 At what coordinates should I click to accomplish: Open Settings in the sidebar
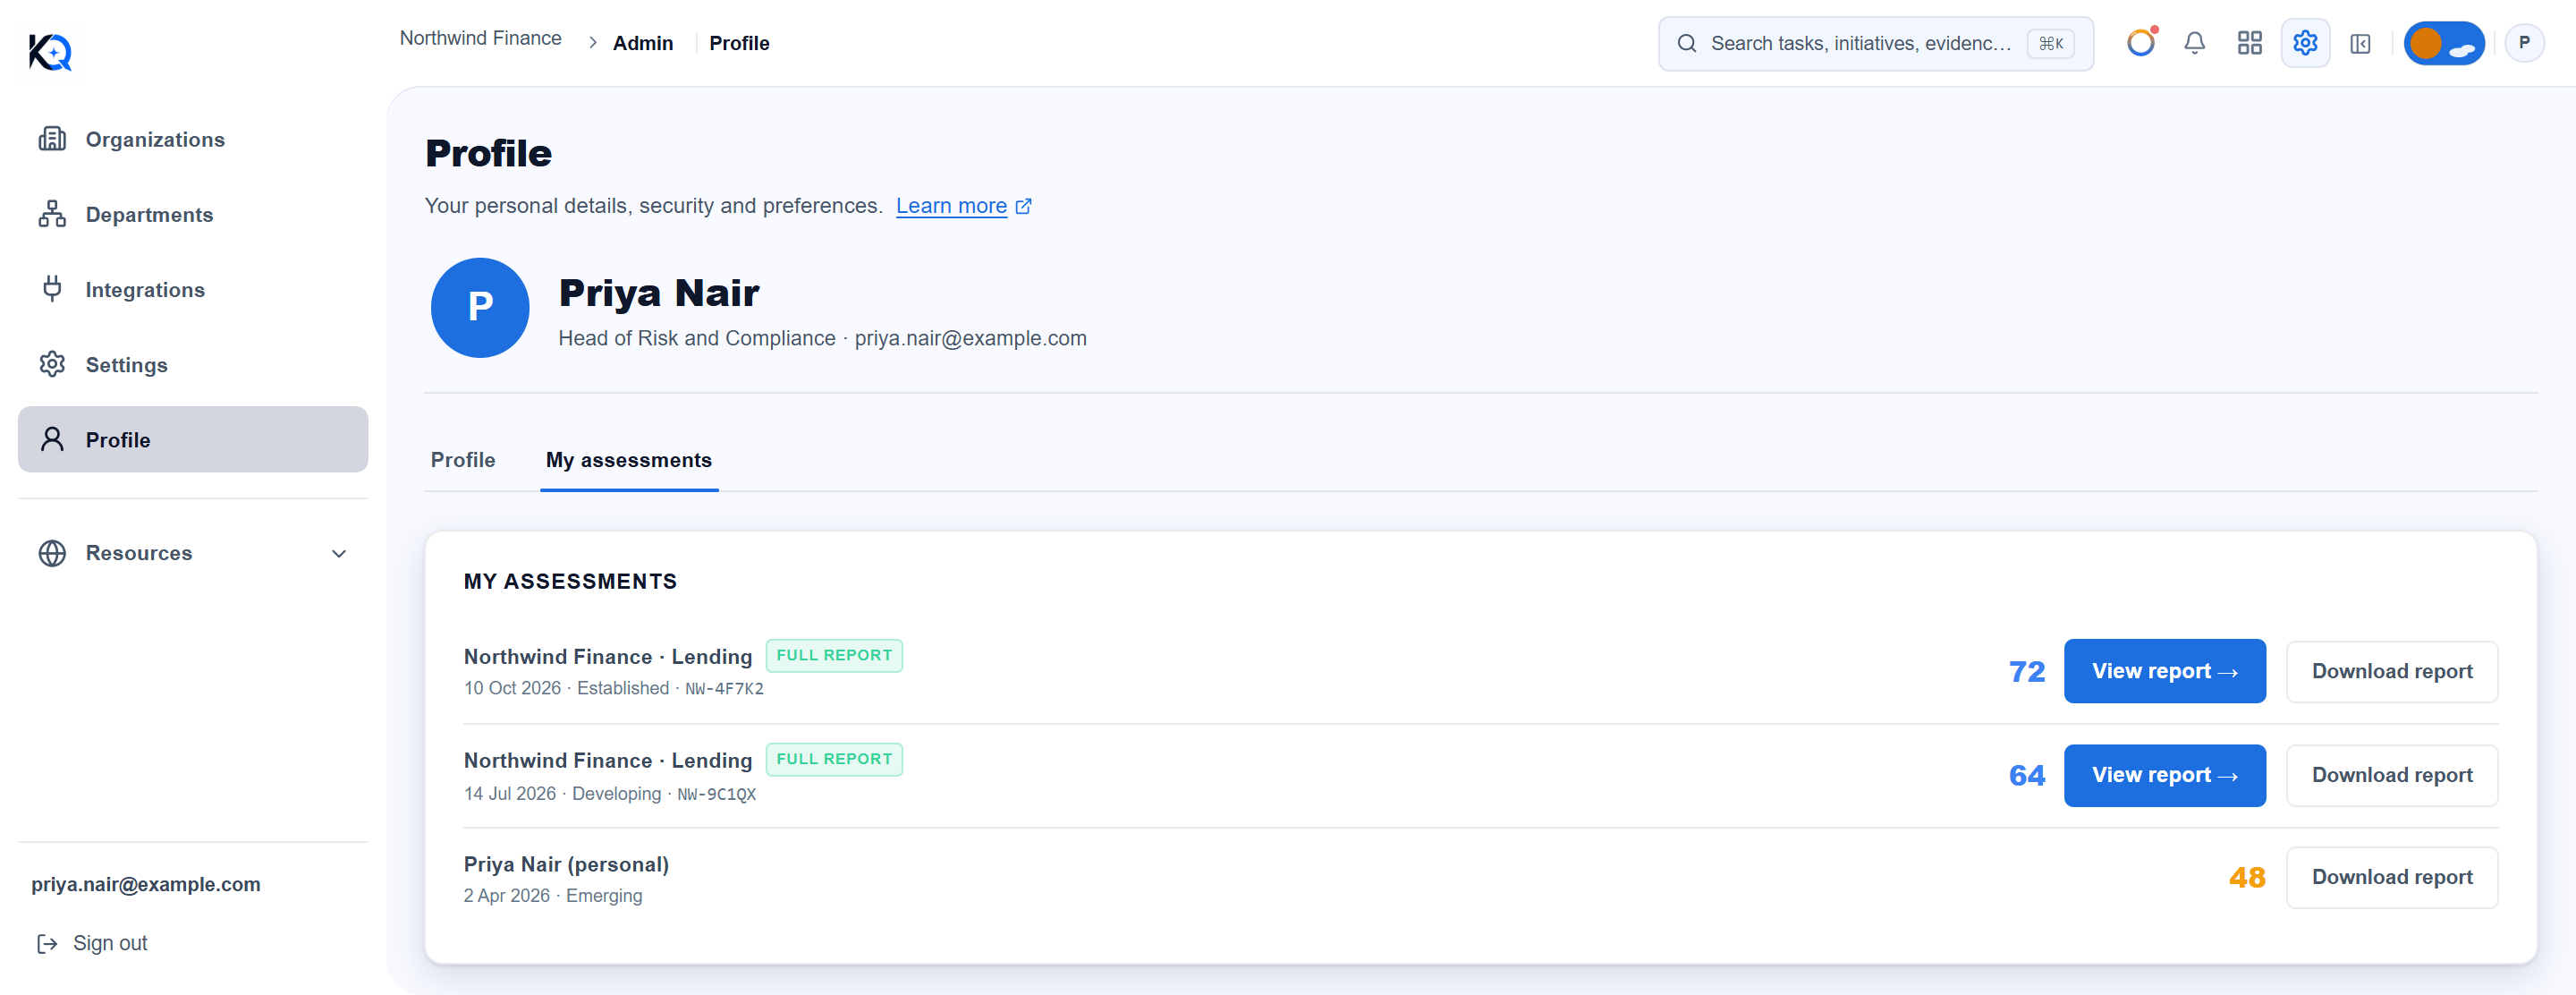point(193,364)
